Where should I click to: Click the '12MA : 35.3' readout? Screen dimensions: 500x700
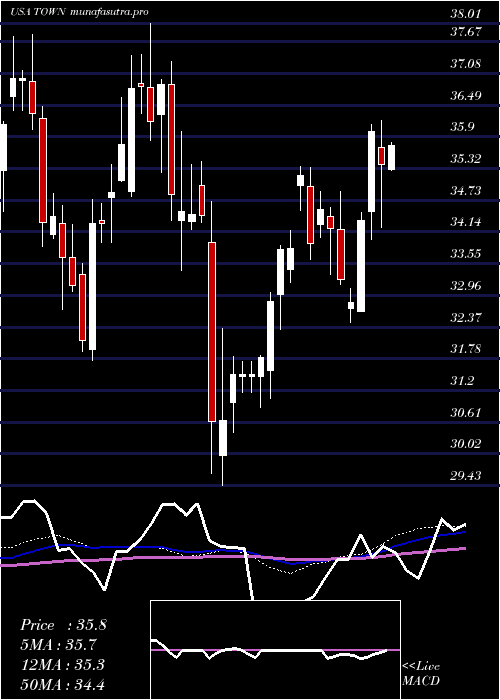tap(62, 665)
